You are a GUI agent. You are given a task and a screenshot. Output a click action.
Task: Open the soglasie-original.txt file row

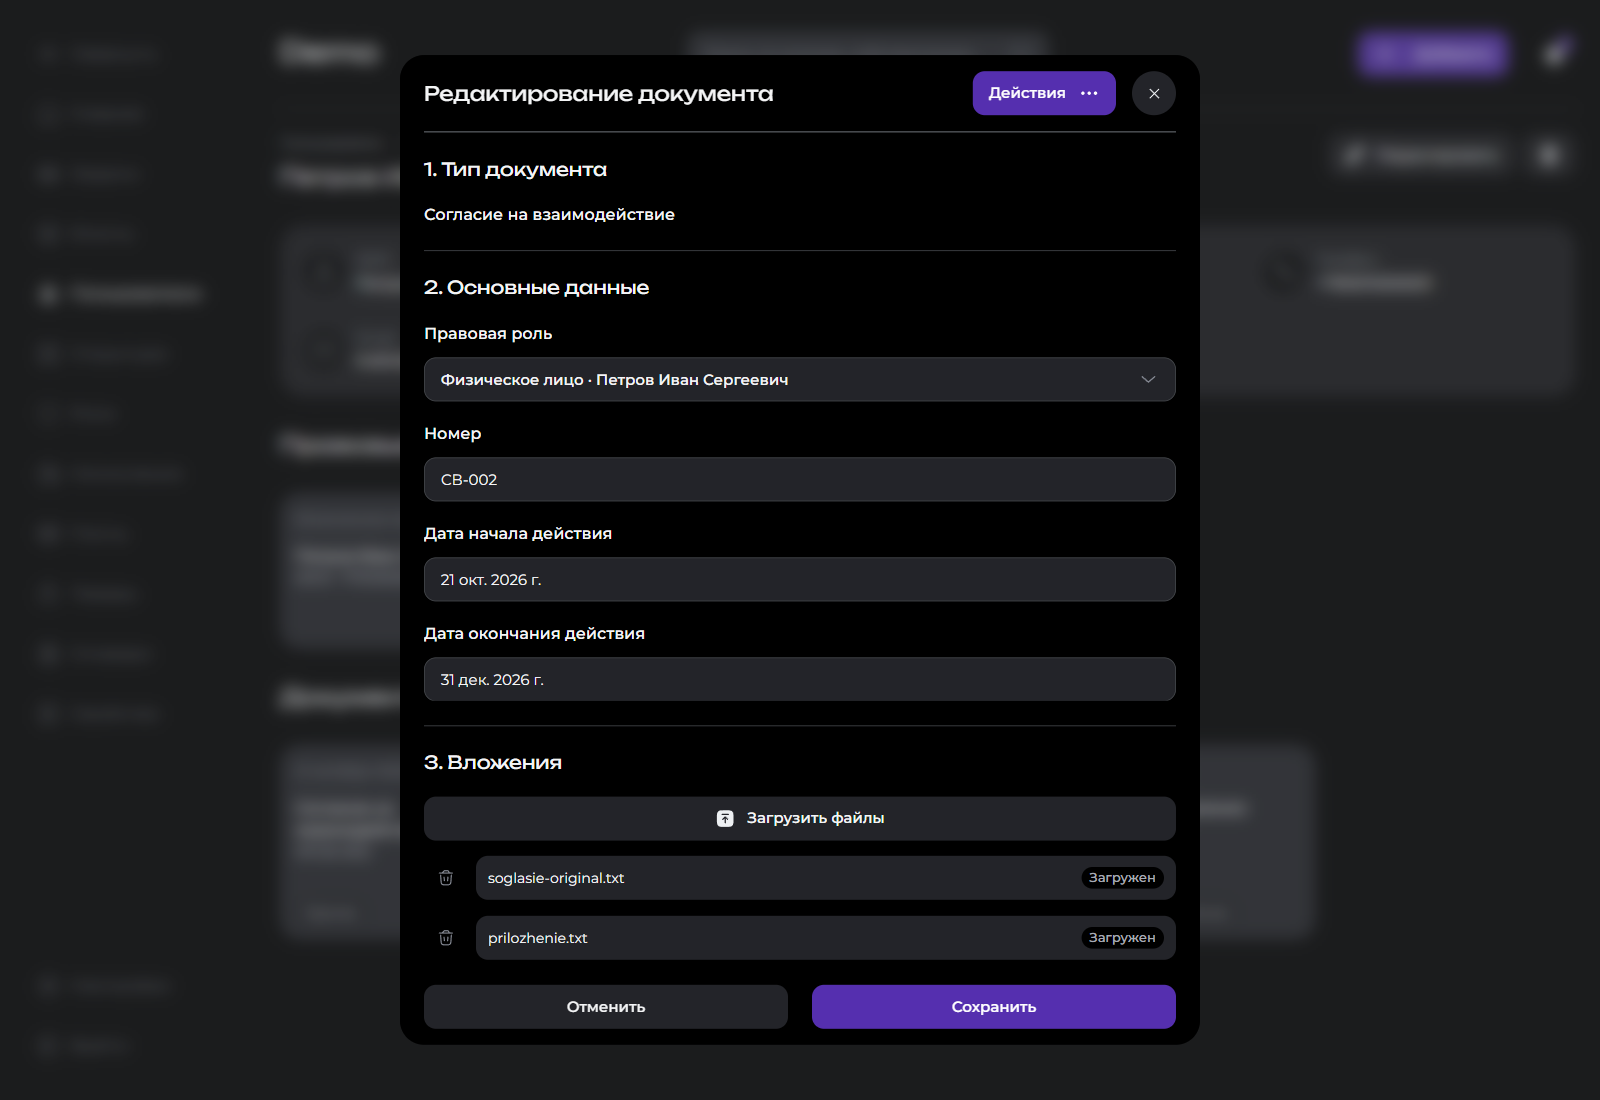pos(826,878)
